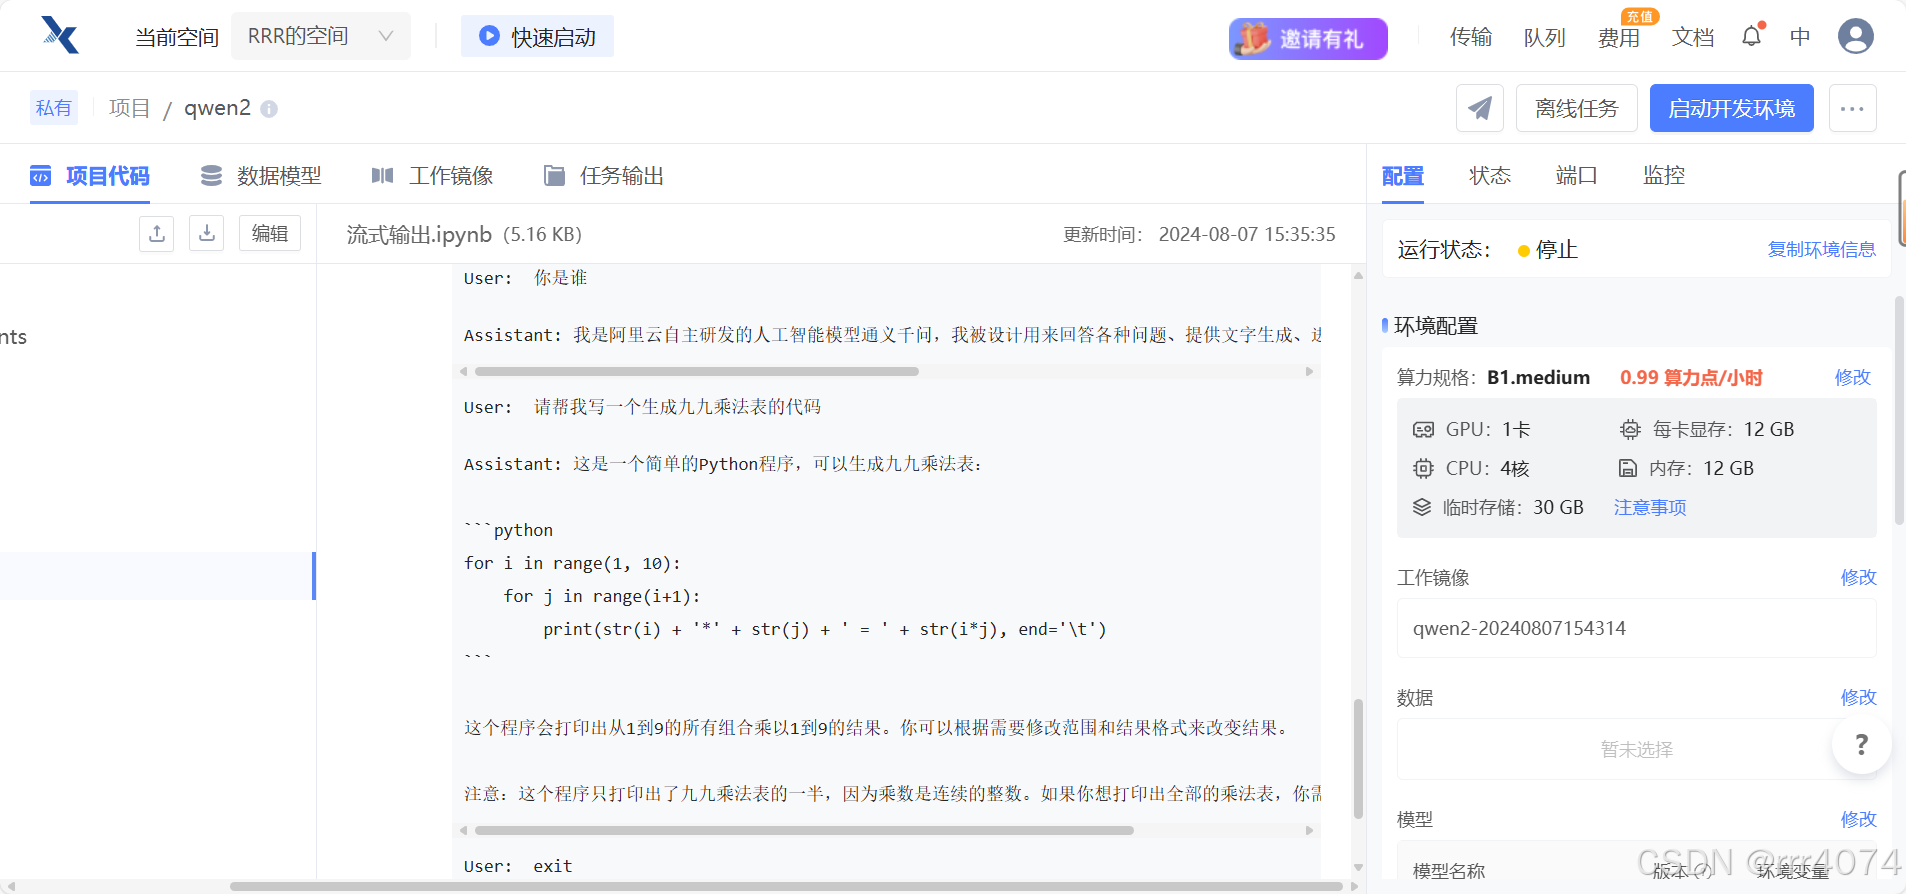
Task: Go to 项目 breadcrumb link
Action: [x=130, y=108]
